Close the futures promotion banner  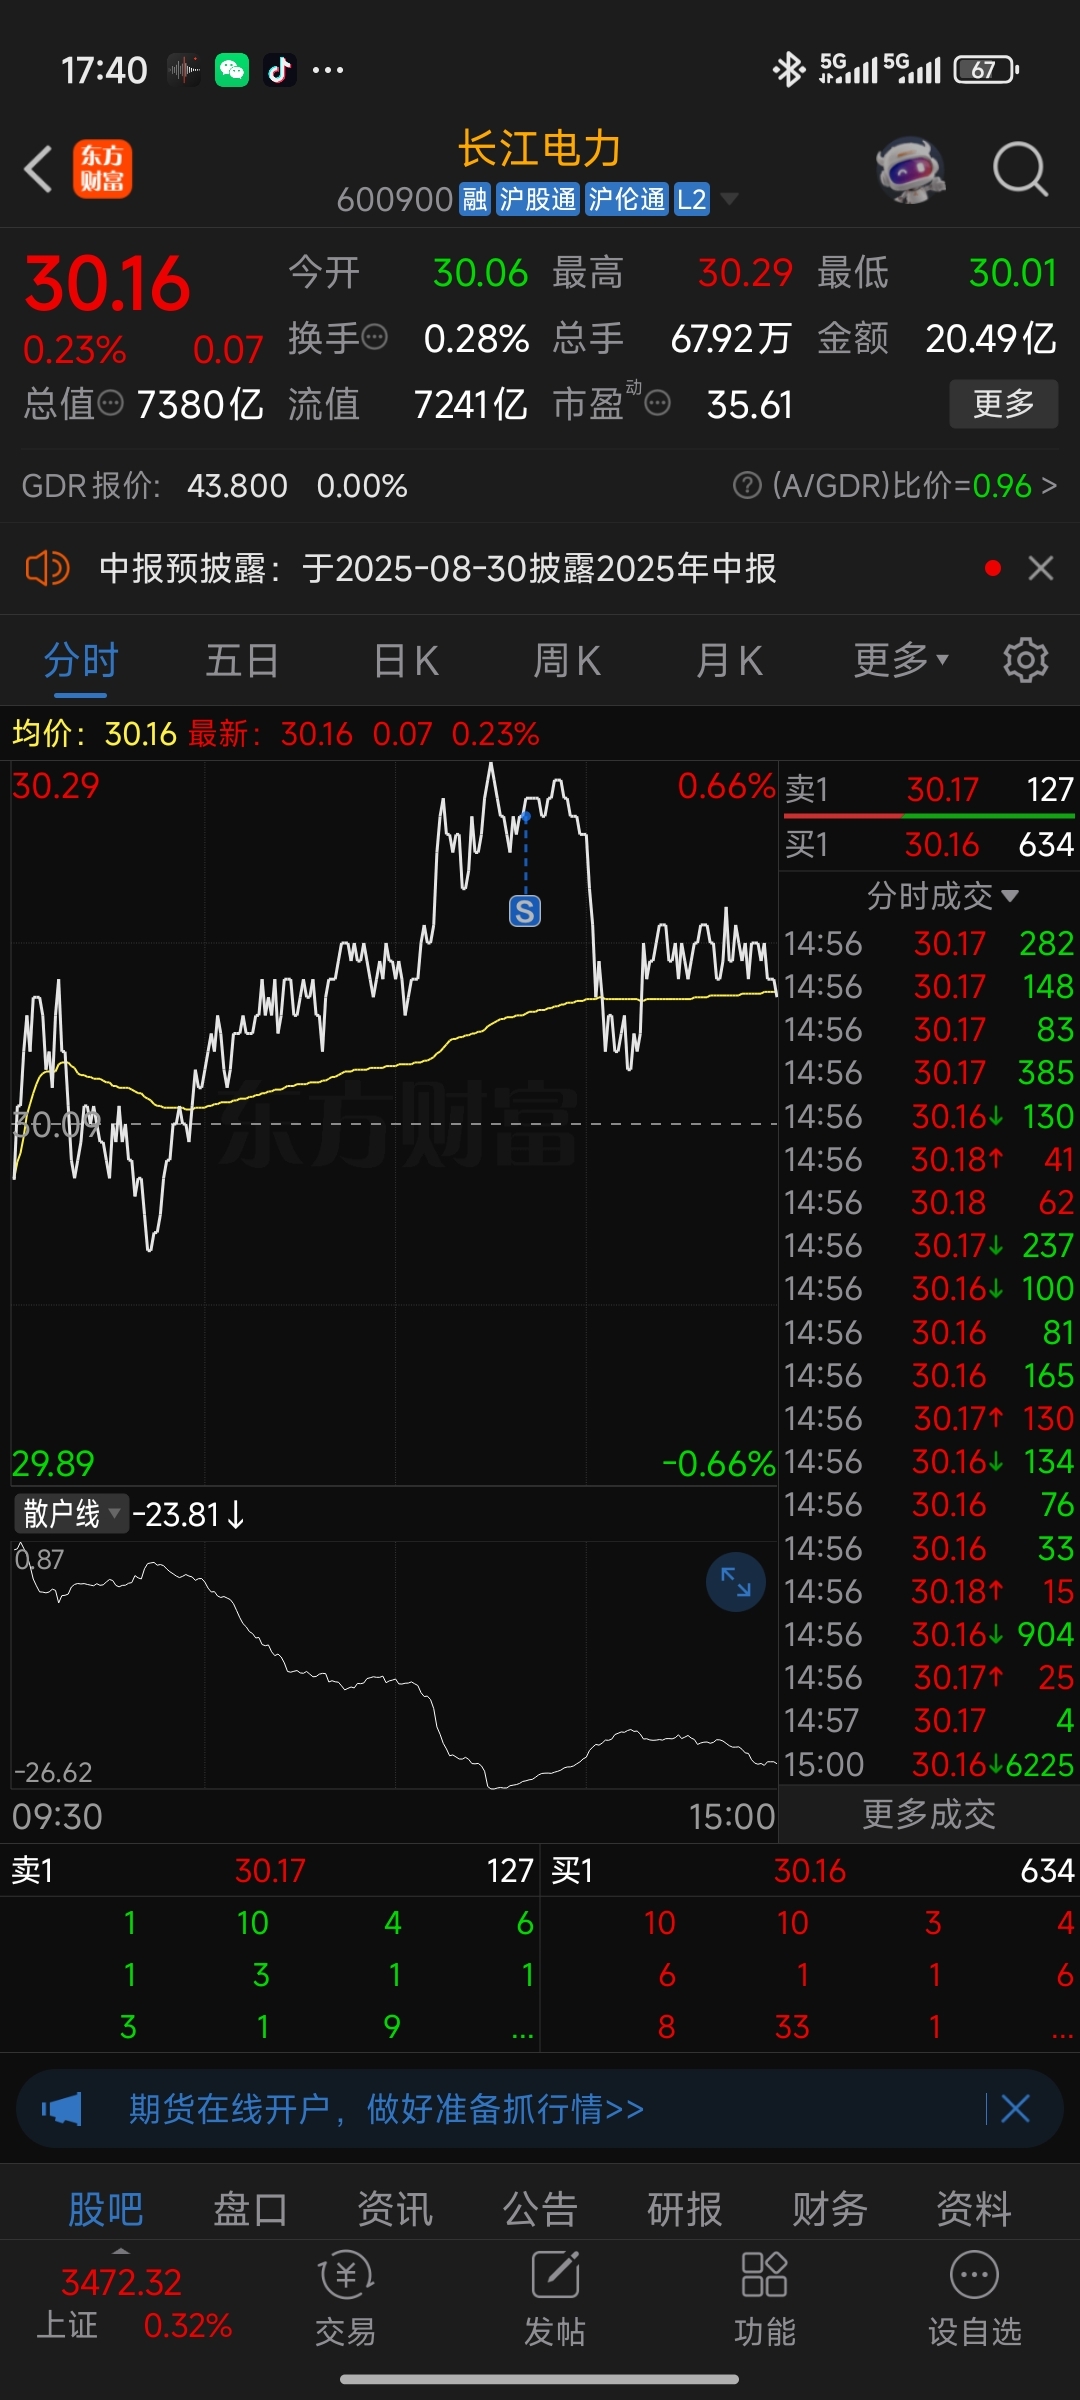click(1015, 2109)
